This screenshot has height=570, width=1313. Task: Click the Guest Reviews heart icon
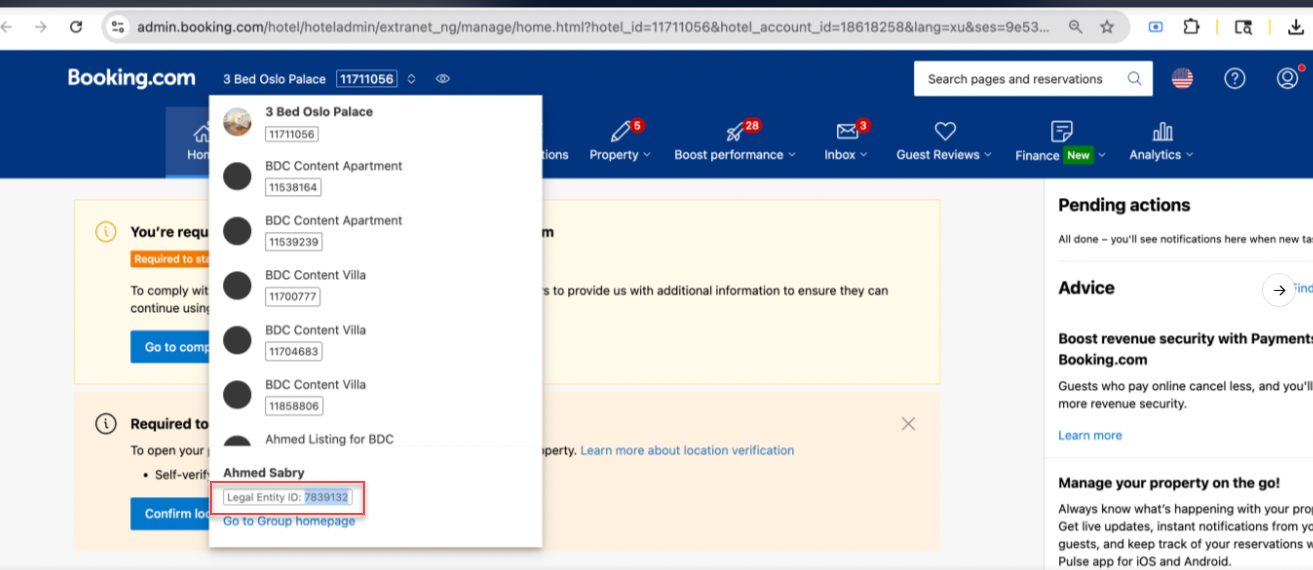point(945,131)
